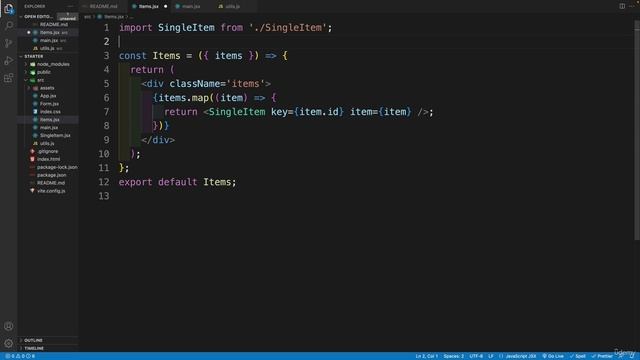Open utils.js in src folder tree
The height and width of the screenshot is (360, 640).
(48, 143)
